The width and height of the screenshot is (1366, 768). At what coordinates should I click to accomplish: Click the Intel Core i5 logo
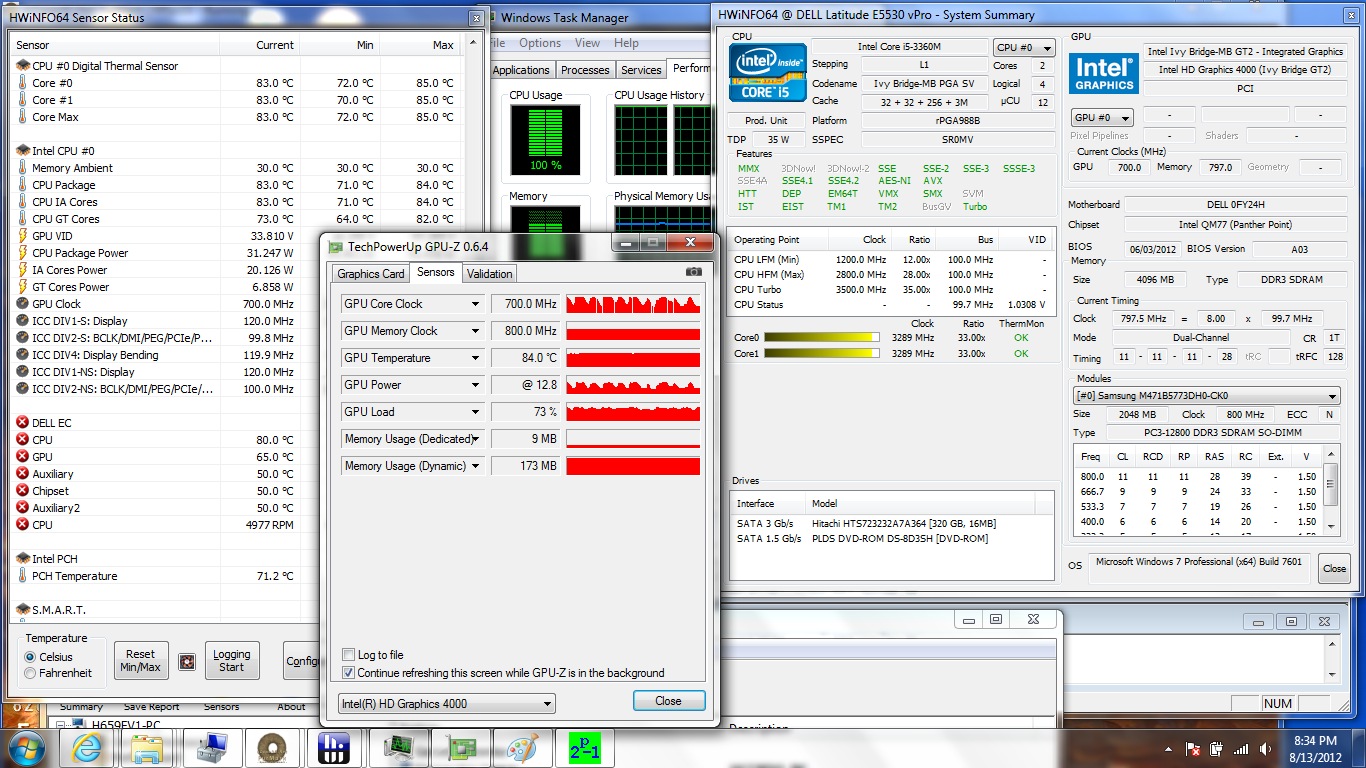[x=767, y=73]
